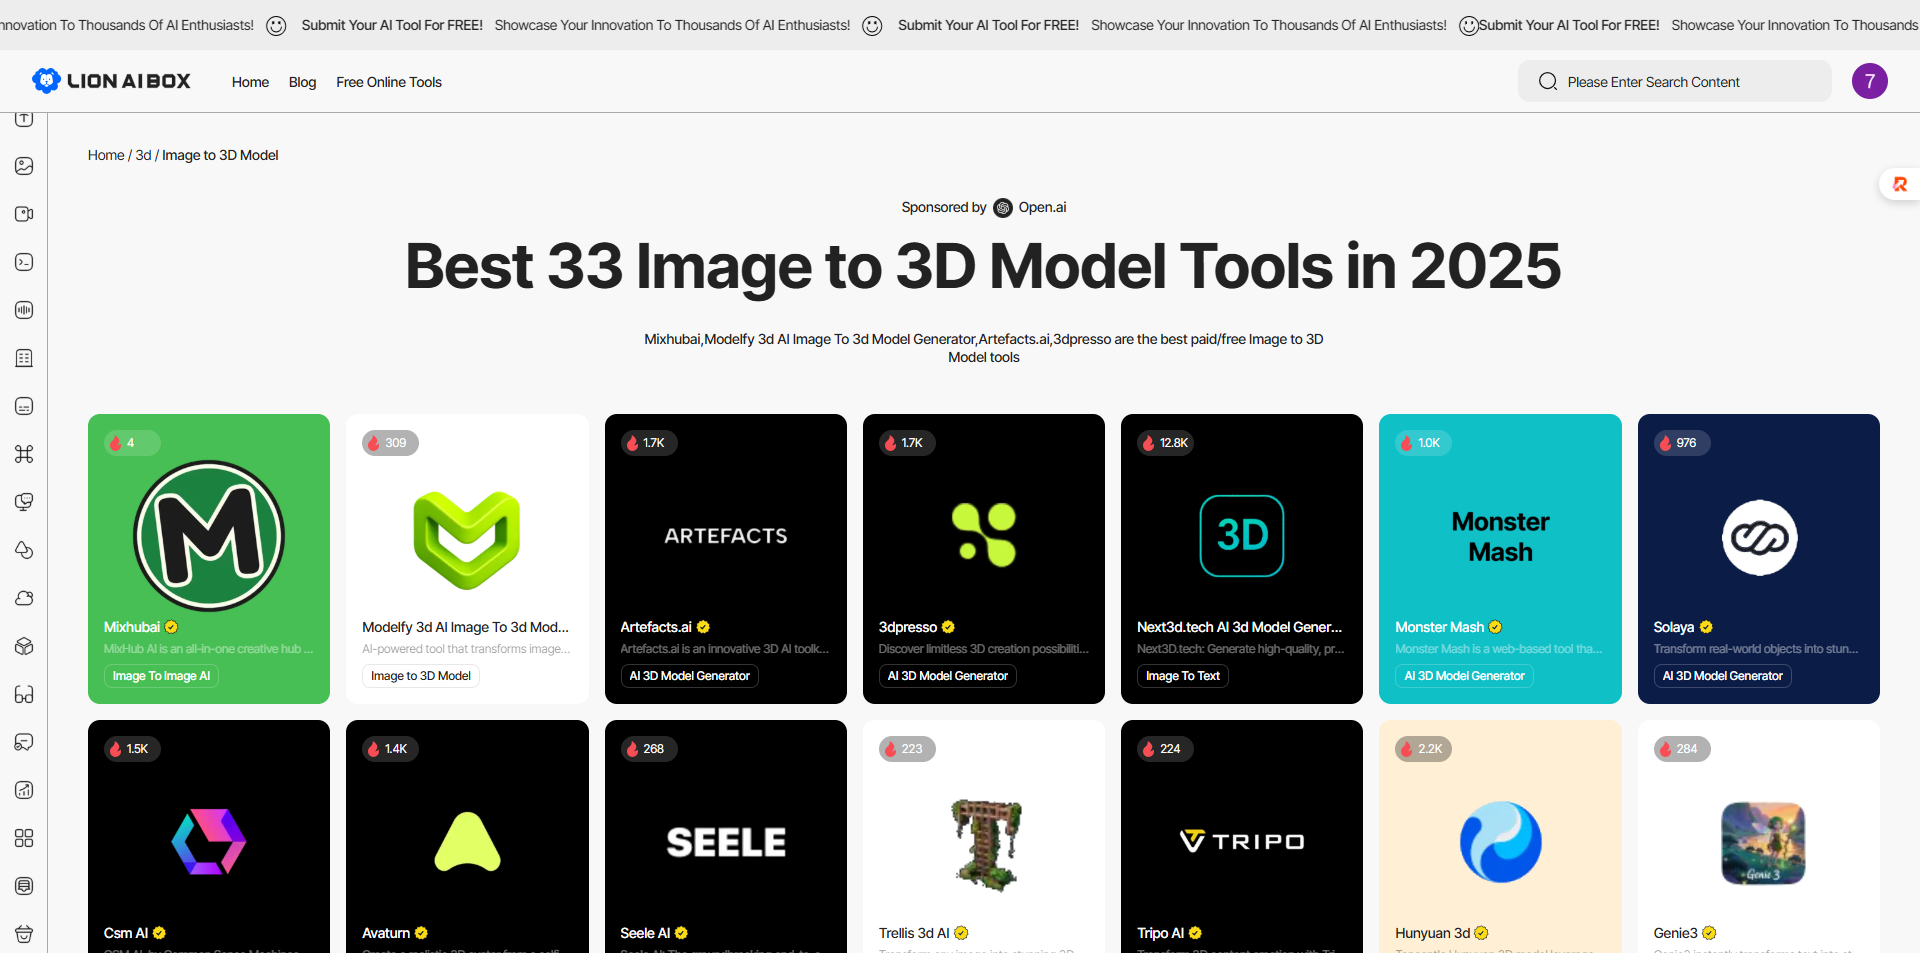Click the flame popularity badge on Mixhubai
The height and width of the screenshot is (953, 1920).
(x=131, y=443)
